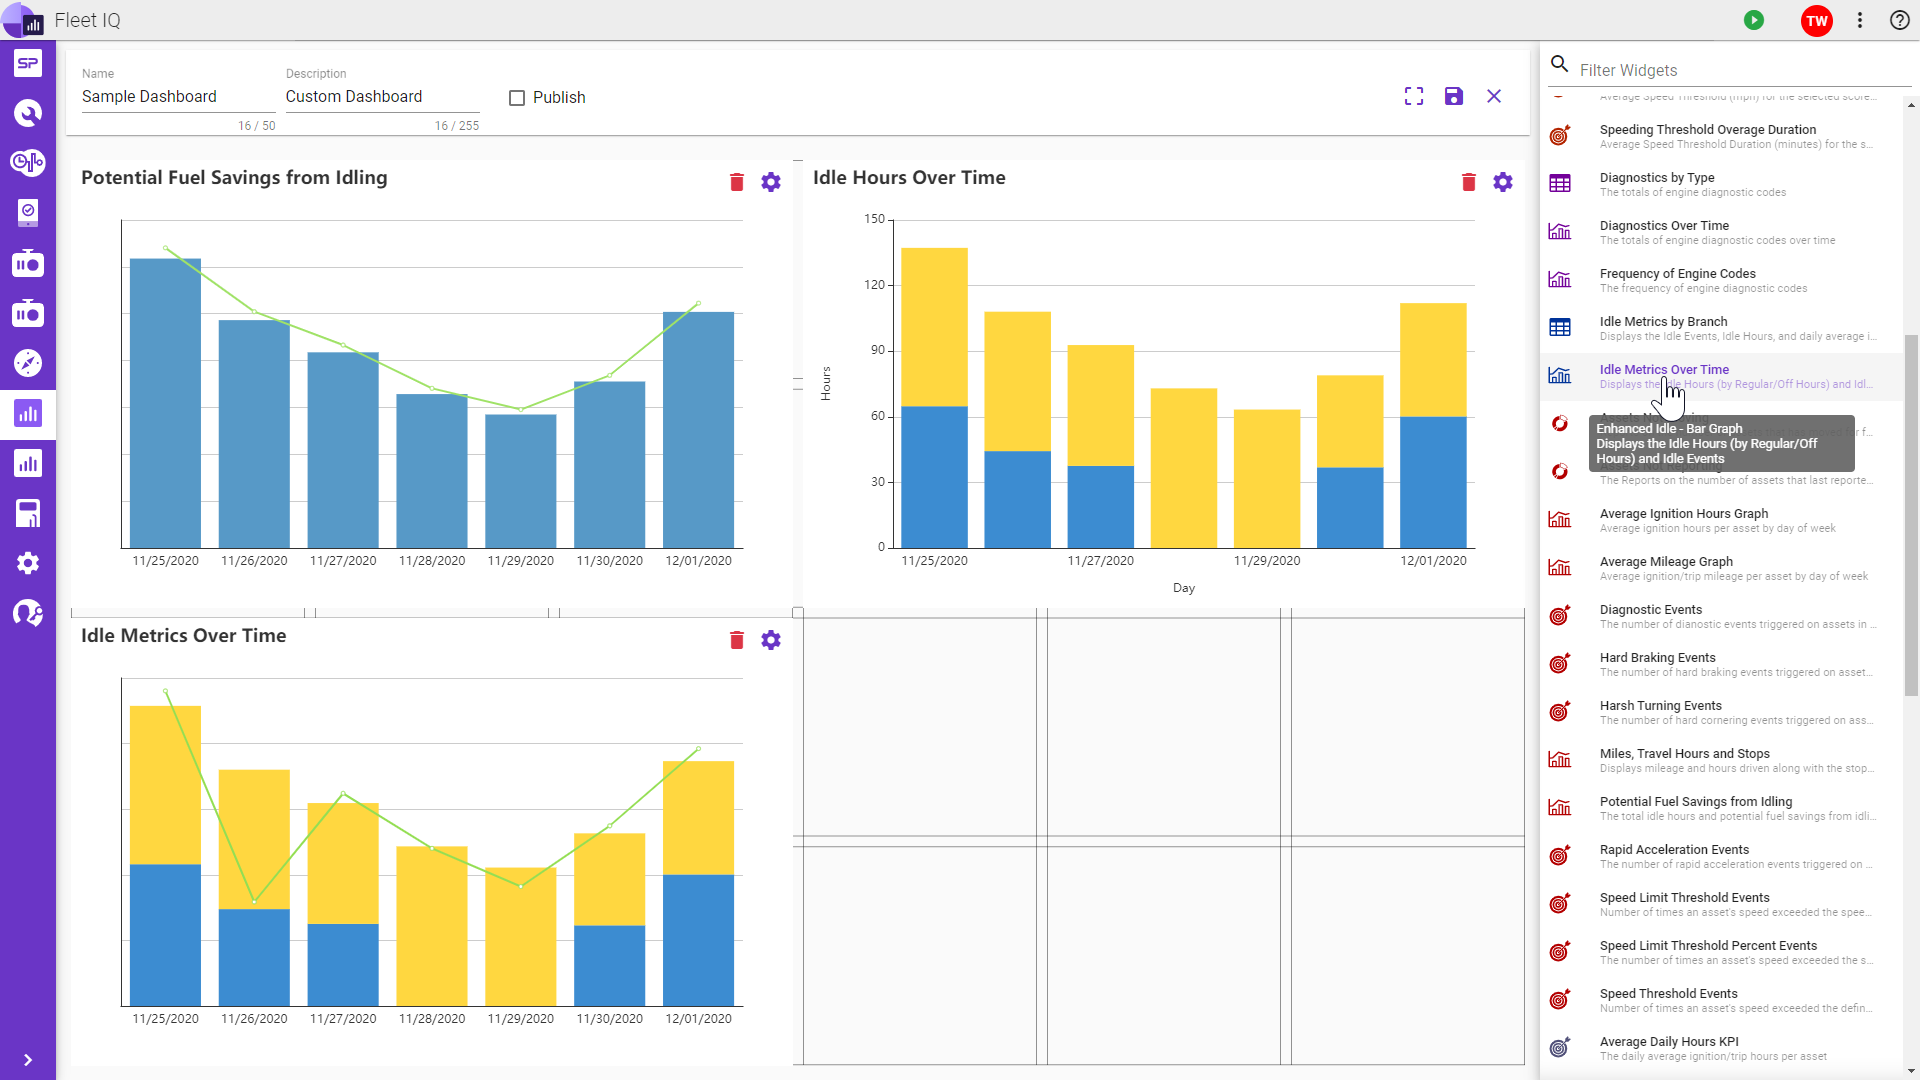Open the help question mark icon

pyautogui.click(x=1899, y=20)
